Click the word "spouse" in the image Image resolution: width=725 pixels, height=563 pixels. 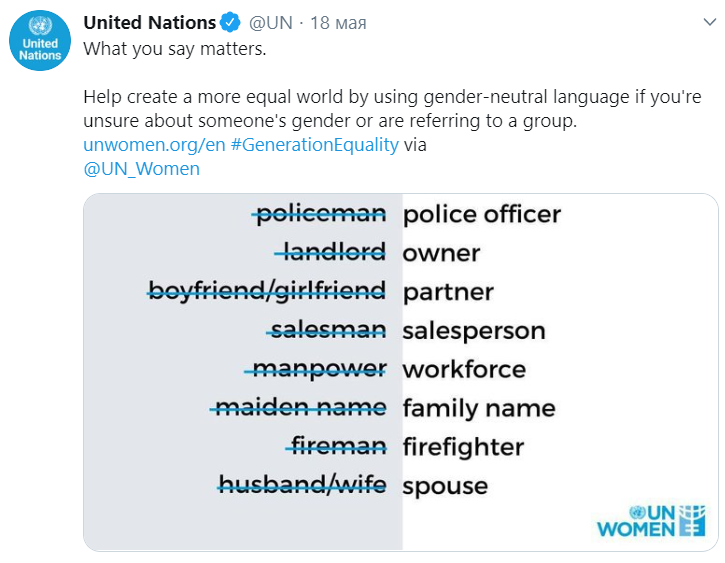click(x=445, y=486)
